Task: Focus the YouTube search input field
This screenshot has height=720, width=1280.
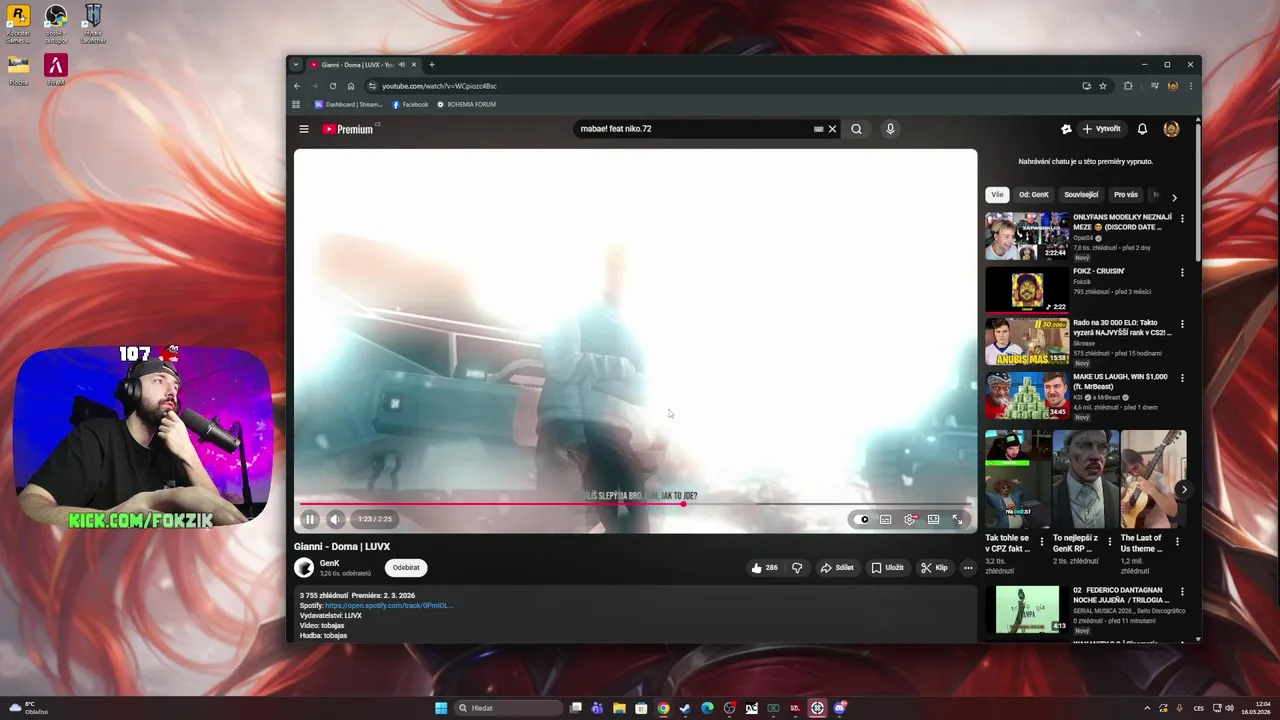Action: pos(695,129)
